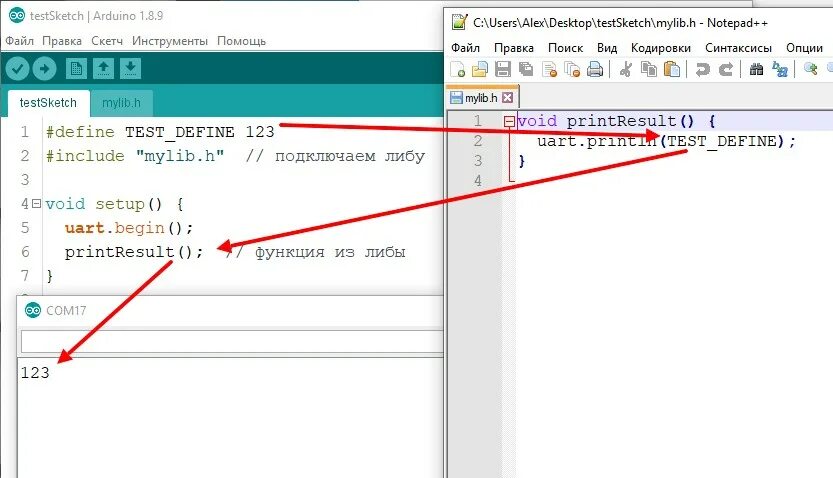Click "void printResult() {" in Notepad++
833x478 pixels.
click(616, 121)
